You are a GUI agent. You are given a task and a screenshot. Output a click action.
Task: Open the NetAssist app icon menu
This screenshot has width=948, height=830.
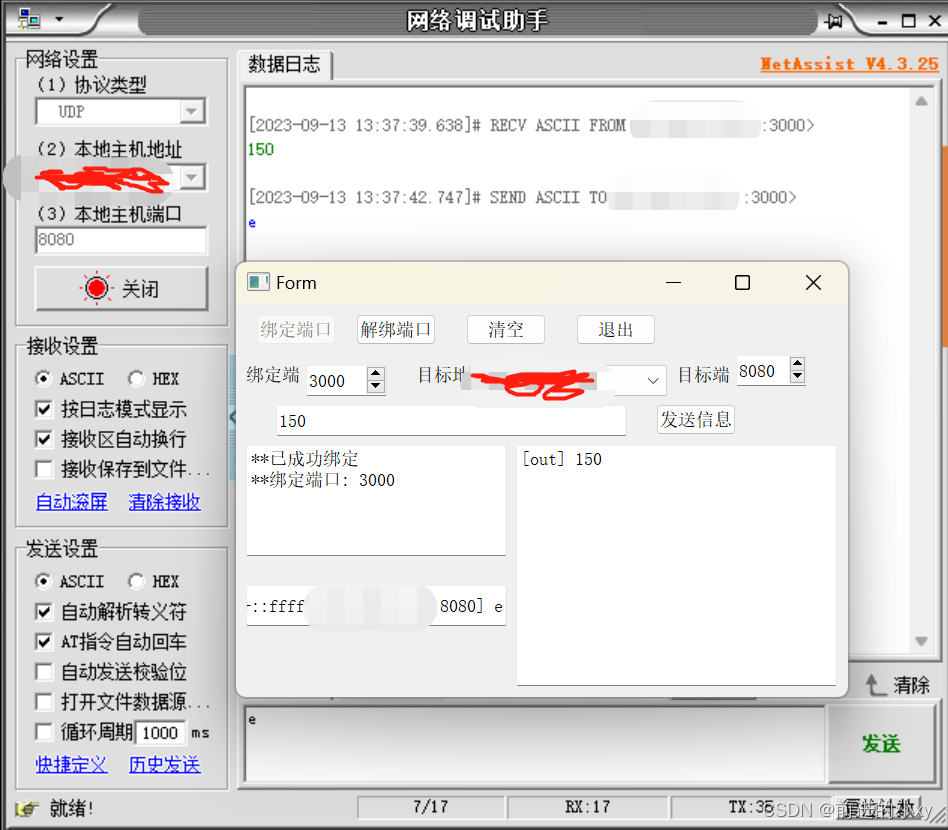pos(29,19)
